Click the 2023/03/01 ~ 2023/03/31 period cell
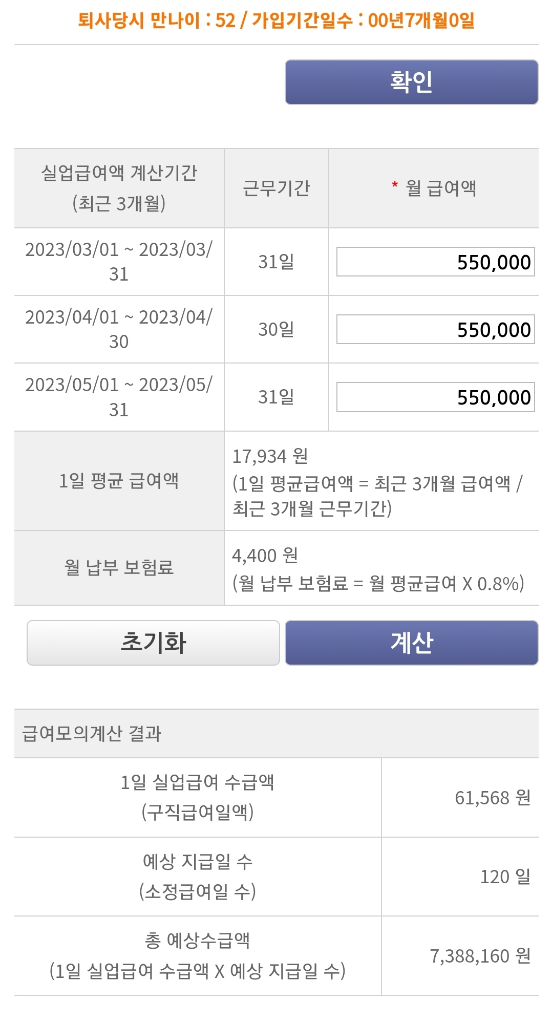 (x=119, y=261)
